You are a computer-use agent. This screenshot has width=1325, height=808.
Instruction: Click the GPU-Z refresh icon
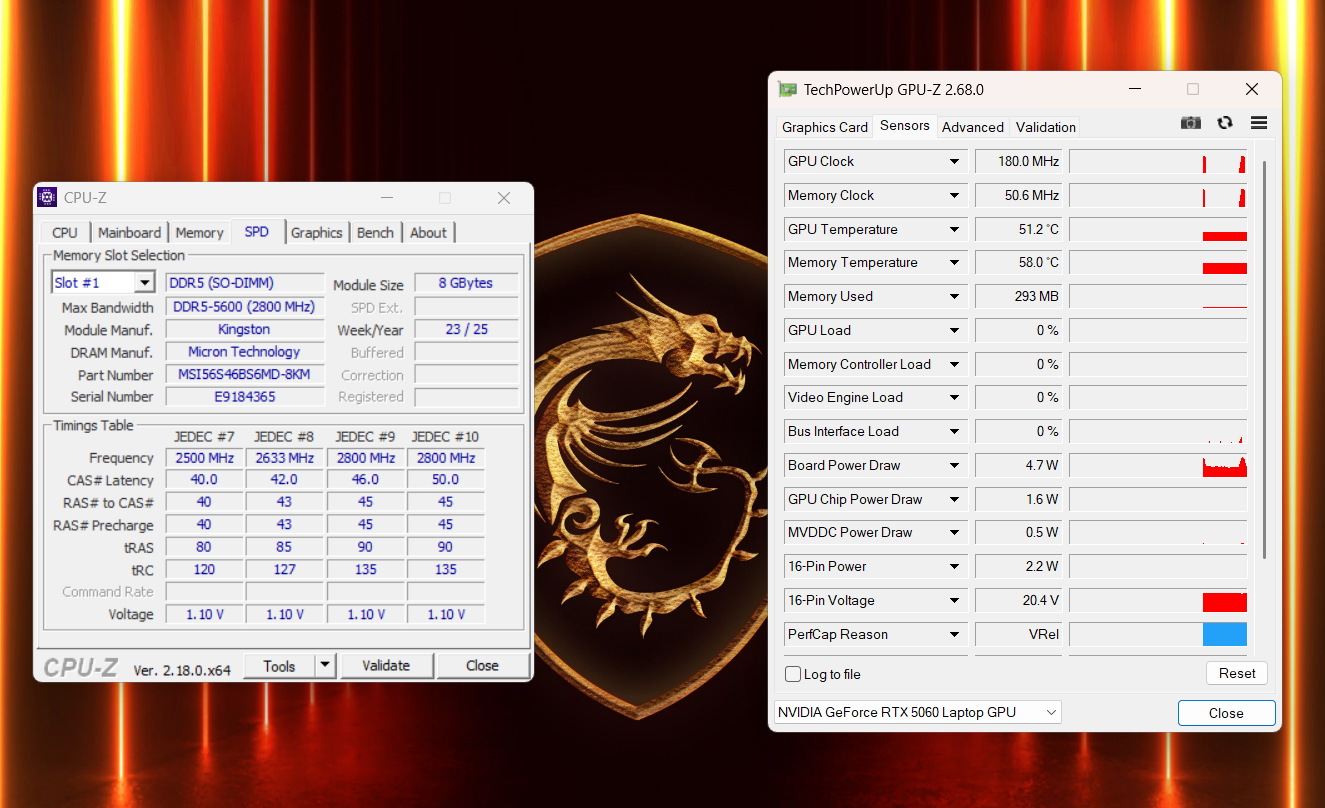1225,123
